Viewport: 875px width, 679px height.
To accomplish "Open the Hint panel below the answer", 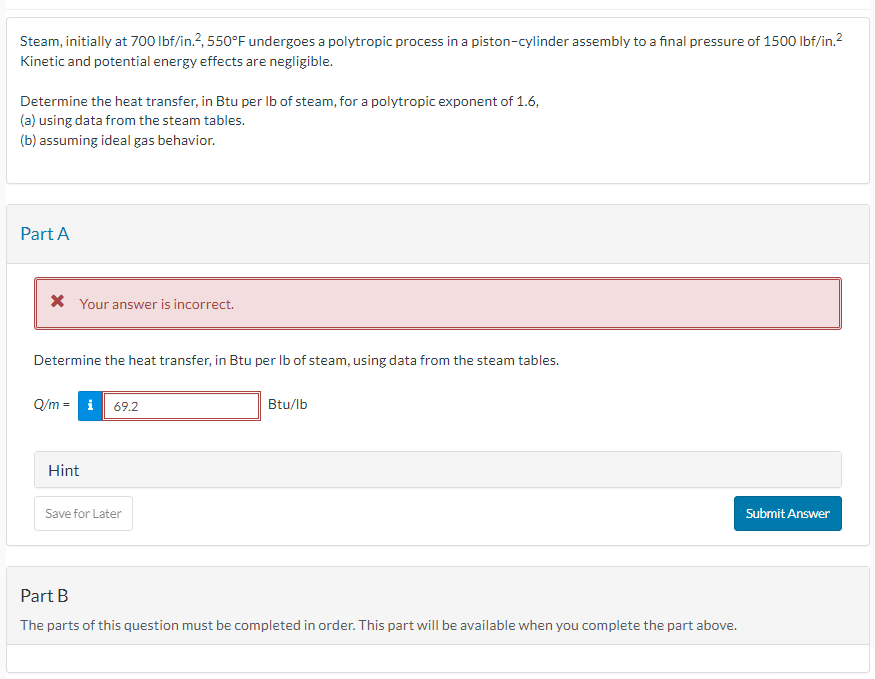I will (x=63, y=470).
